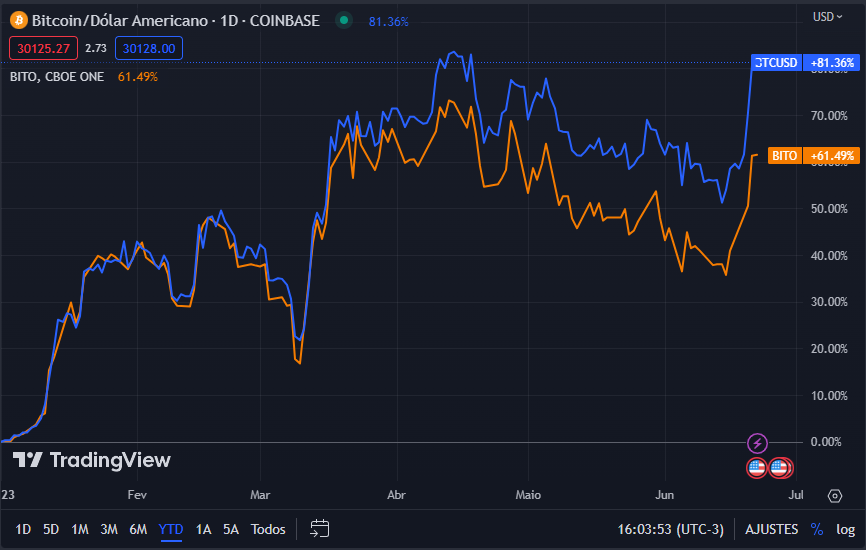Click the Jun label on time axis
866x550 pixels.
coord(664,495)
